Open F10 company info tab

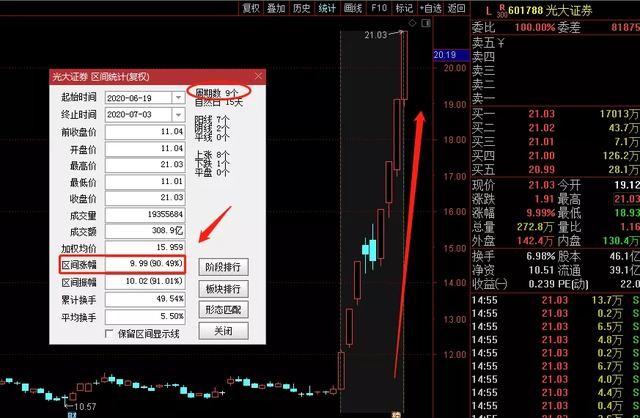[379, 8]
